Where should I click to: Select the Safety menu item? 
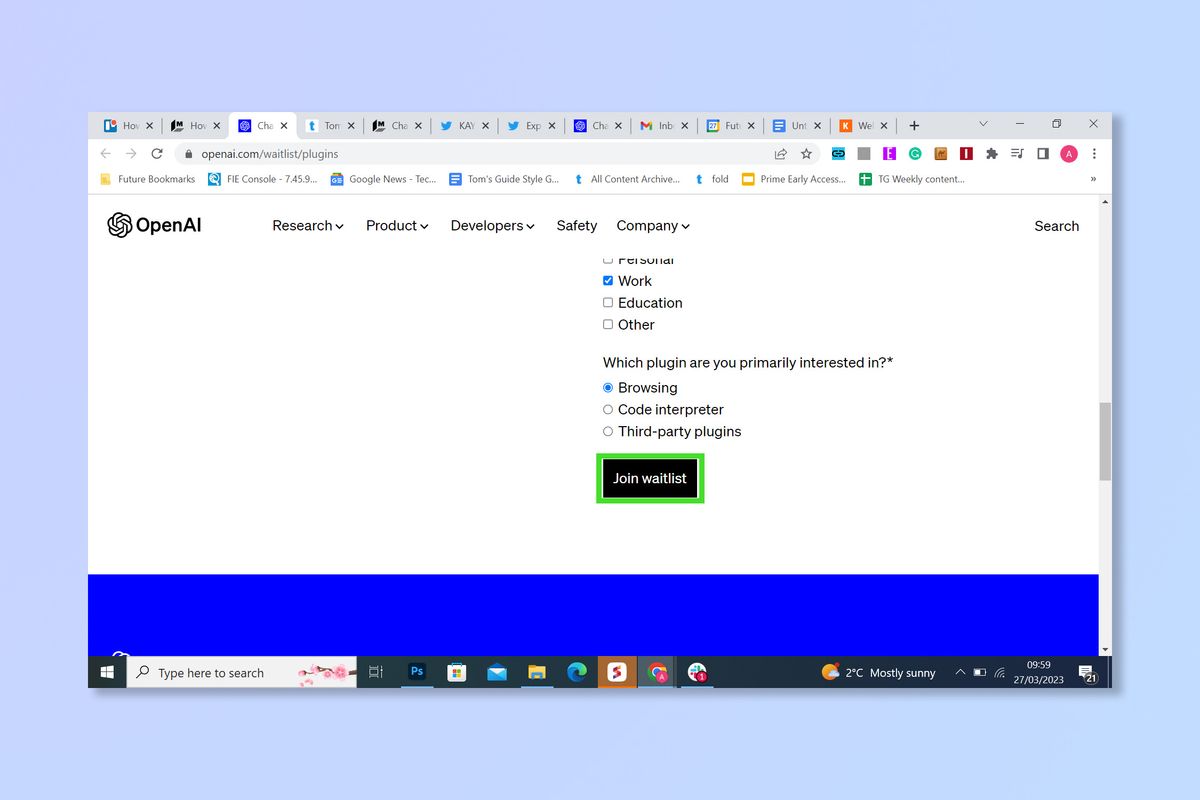[x=576, y=225]
